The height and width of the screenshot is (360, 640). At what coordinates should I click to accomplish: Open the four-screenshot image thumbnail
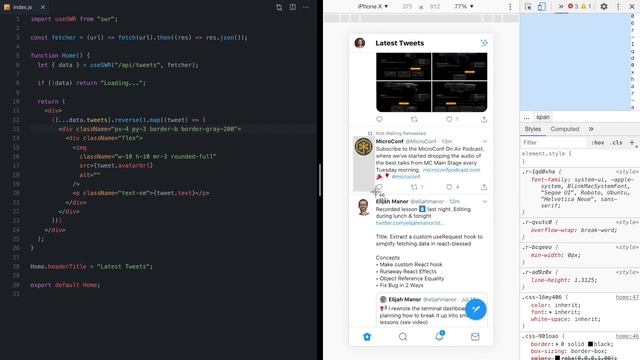[431, 82]
